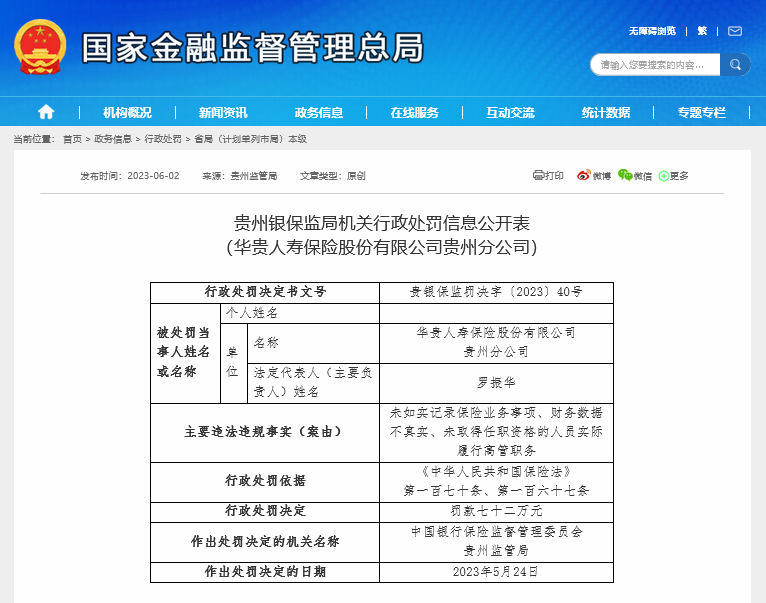The height and width of the screenshot is (603, 766).
Task: Click breadcrumb link 政务信息
Action: coord(113,139)
